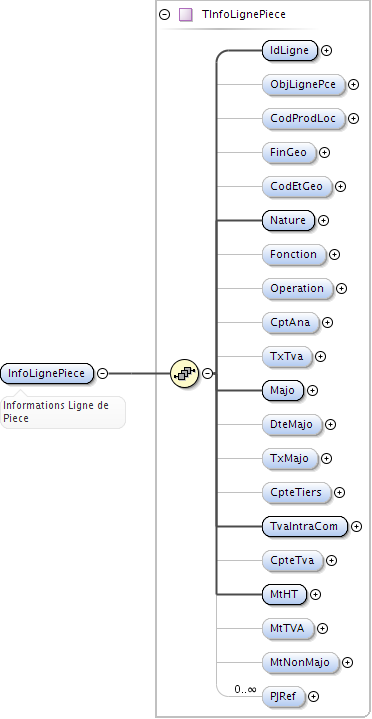This screenshot has height=719, width=372.
Task: Expand the MtNonMajo plus icon
Action: (x=348, y=663)
